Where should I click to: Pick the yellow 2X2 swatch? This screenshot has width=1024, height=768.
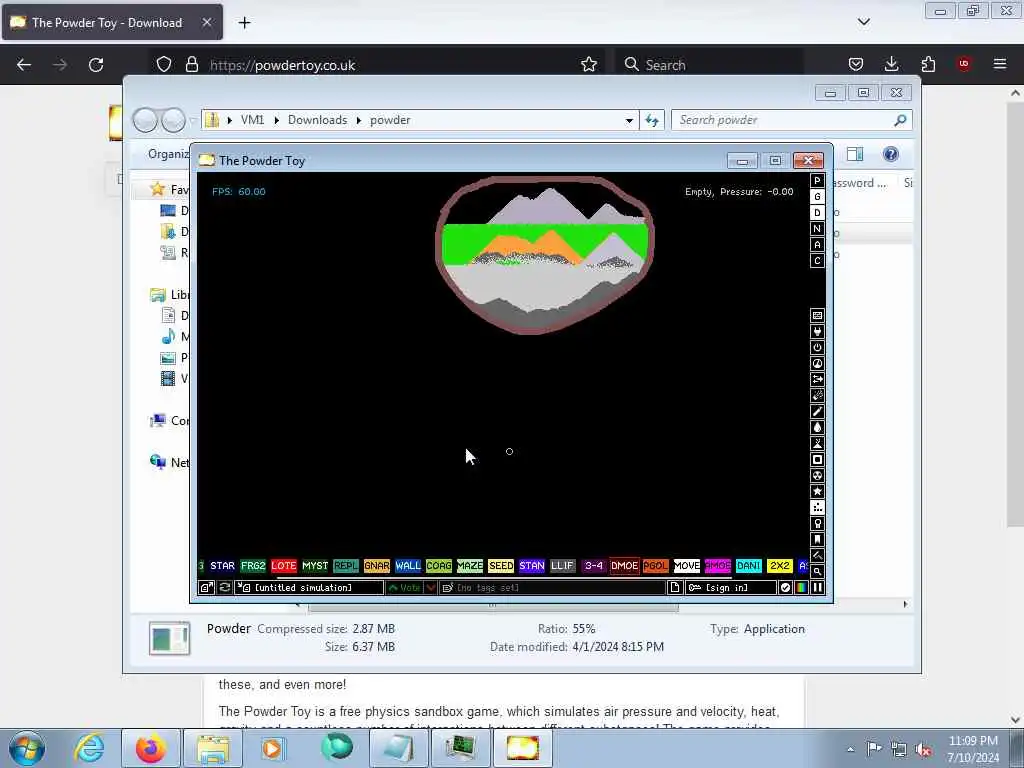coord(779,566)
